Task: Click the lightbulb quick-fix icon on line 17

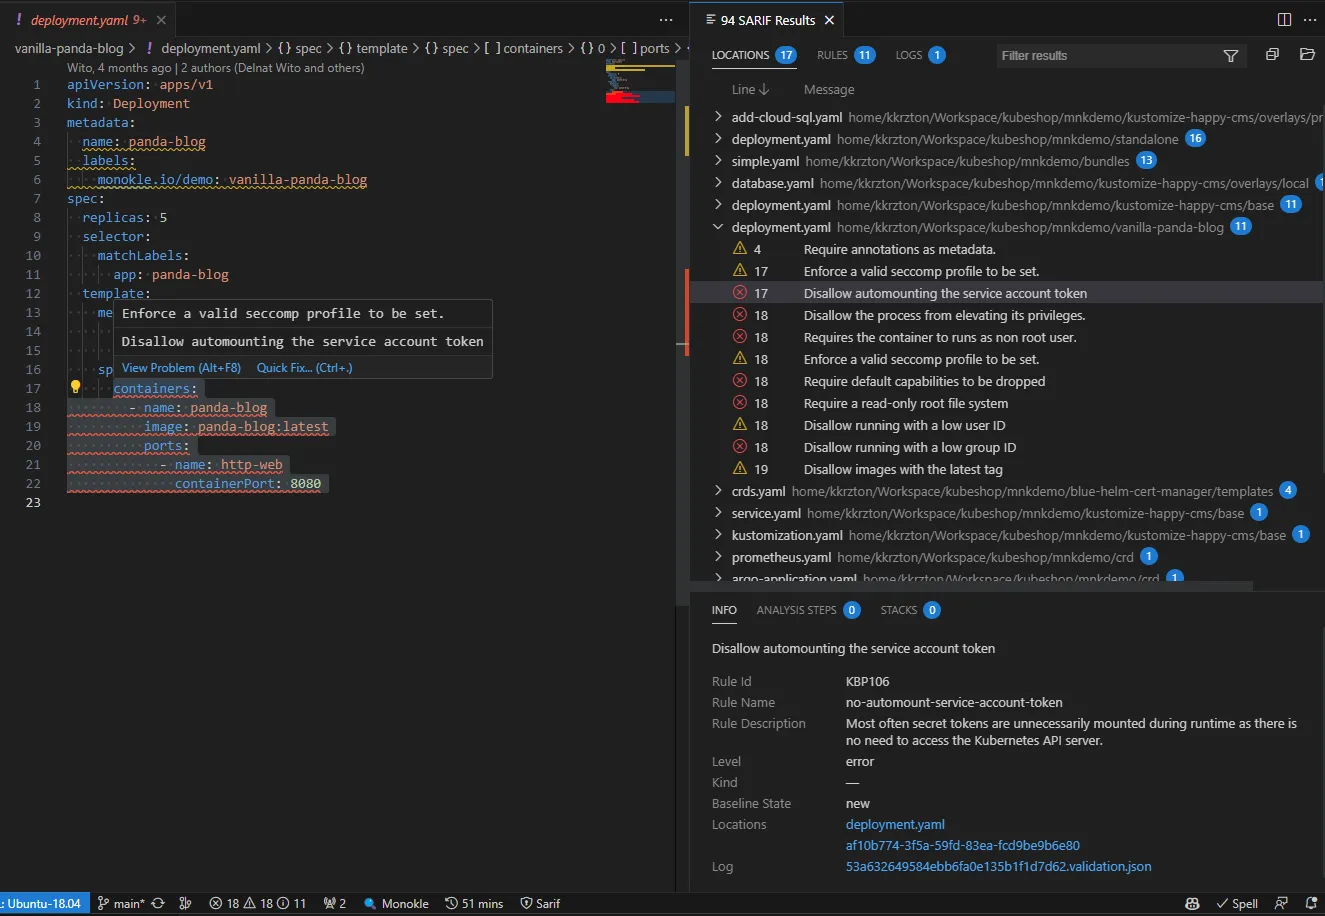Action: pyautogui.click(x=75, y=388)
